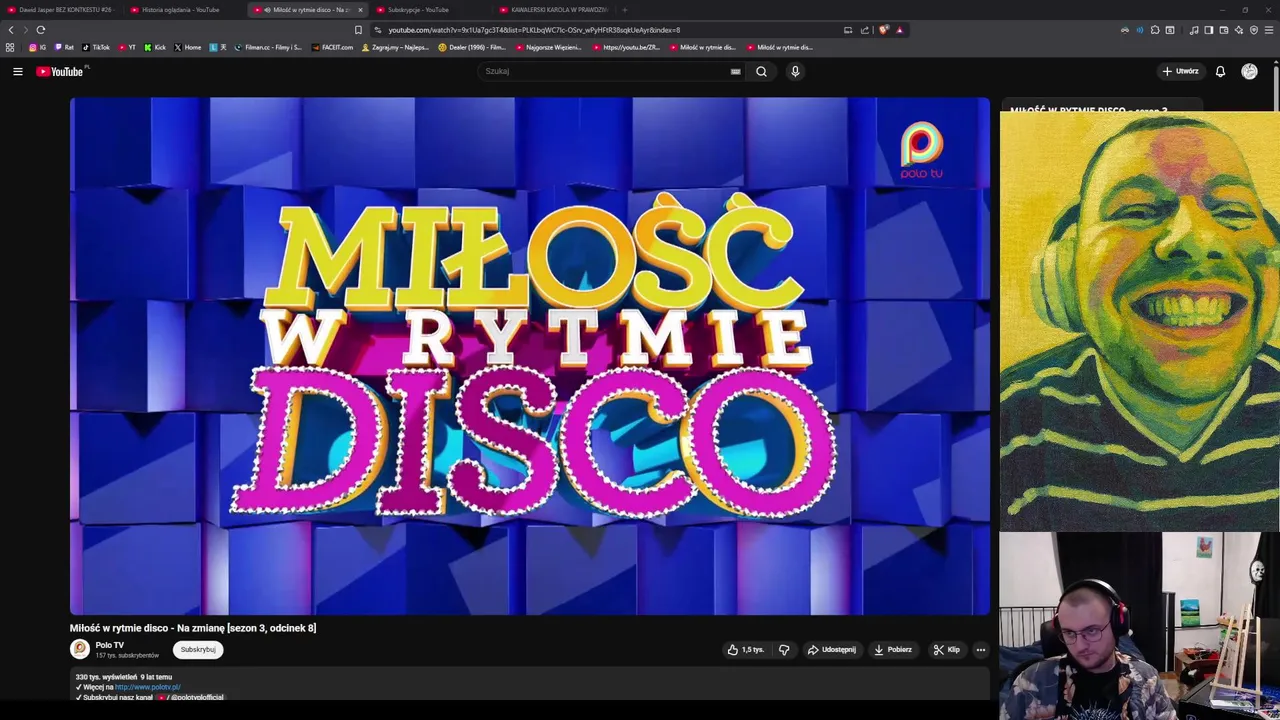Open the account avatar menu
The image size is (1280, 720).
coord(1249,71)
